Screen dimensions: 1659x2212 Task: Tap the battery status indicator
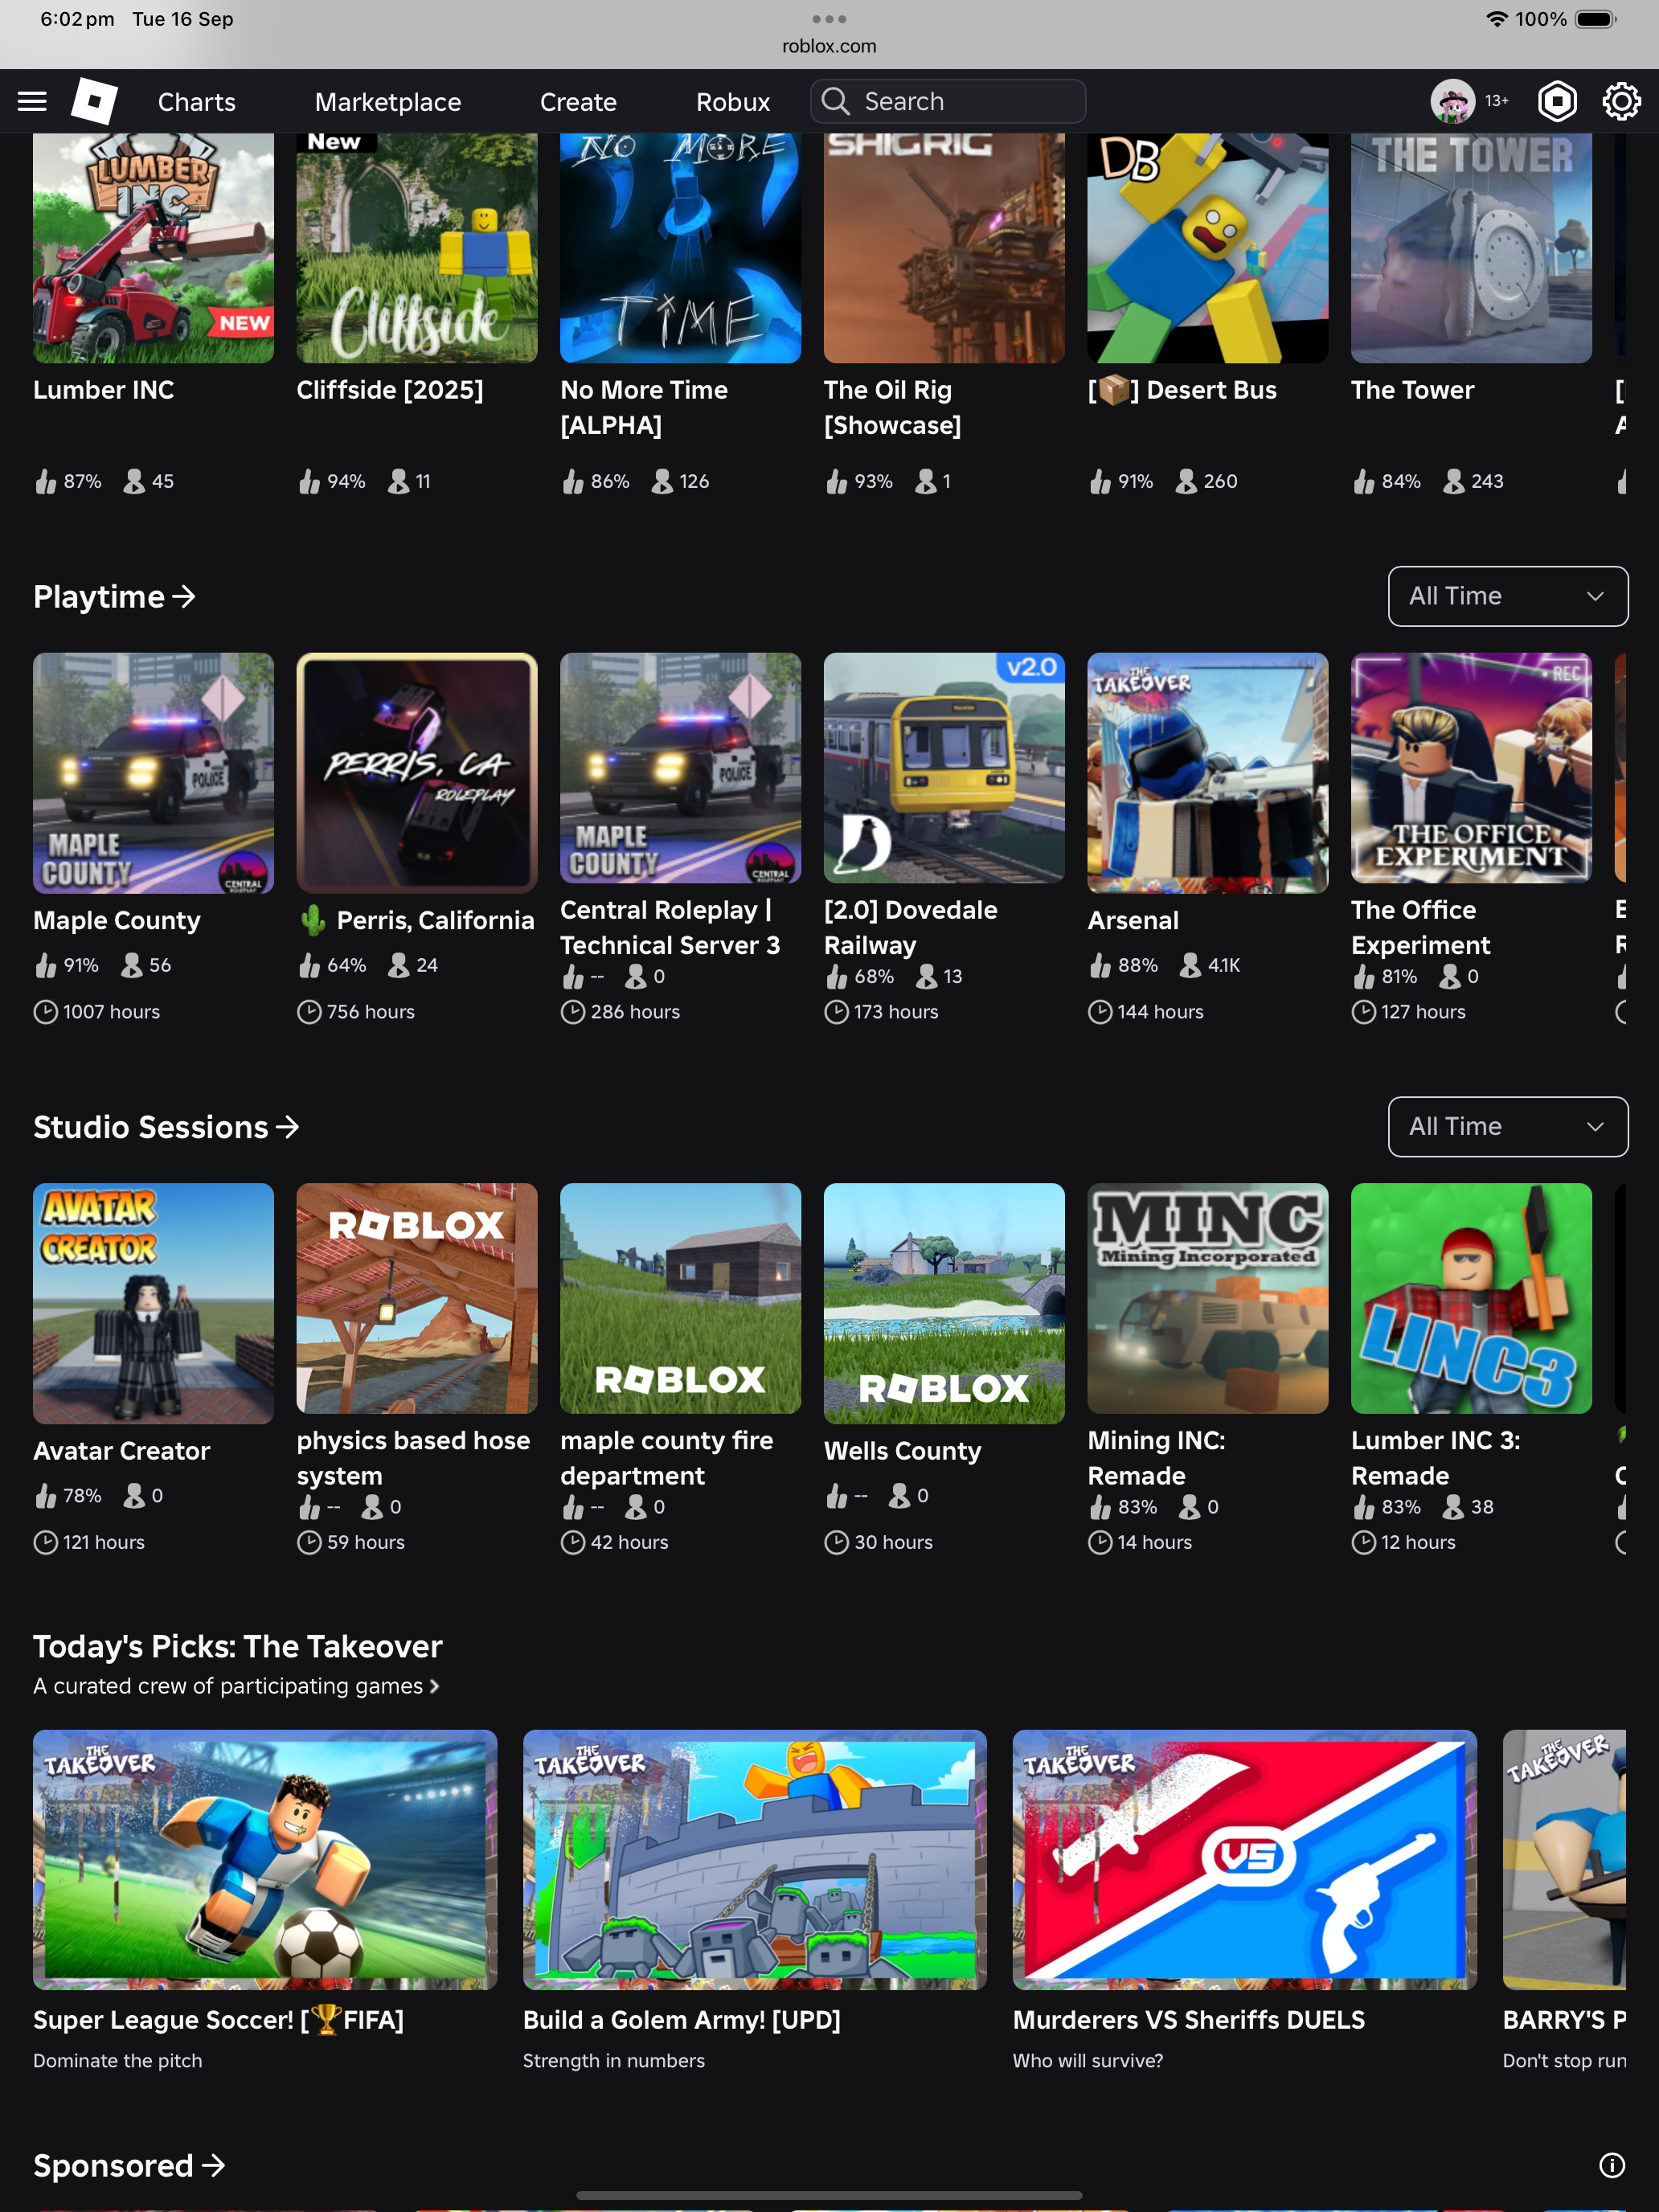tap(1596, 19)
